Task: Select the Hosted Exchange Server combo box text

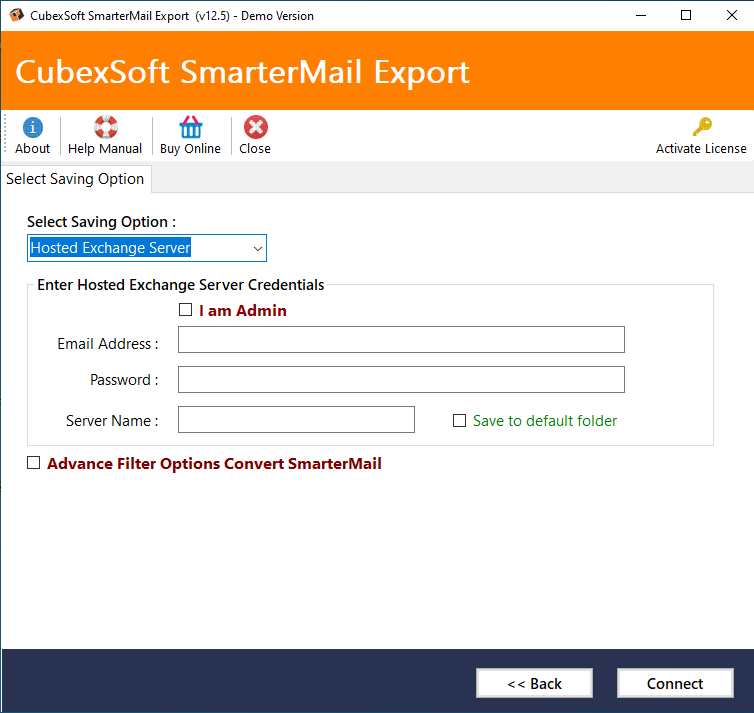Action: [110, 248]
